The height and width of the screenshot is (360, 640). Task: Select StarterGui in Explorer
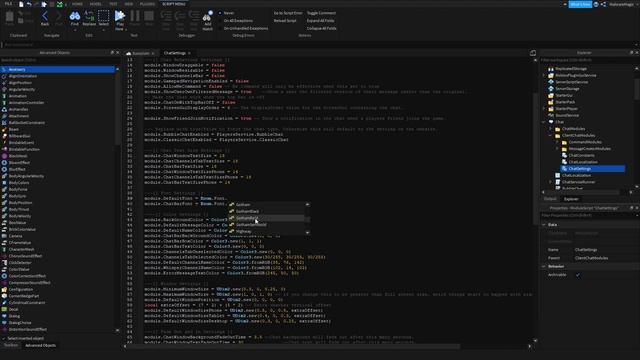pos(564,95)
